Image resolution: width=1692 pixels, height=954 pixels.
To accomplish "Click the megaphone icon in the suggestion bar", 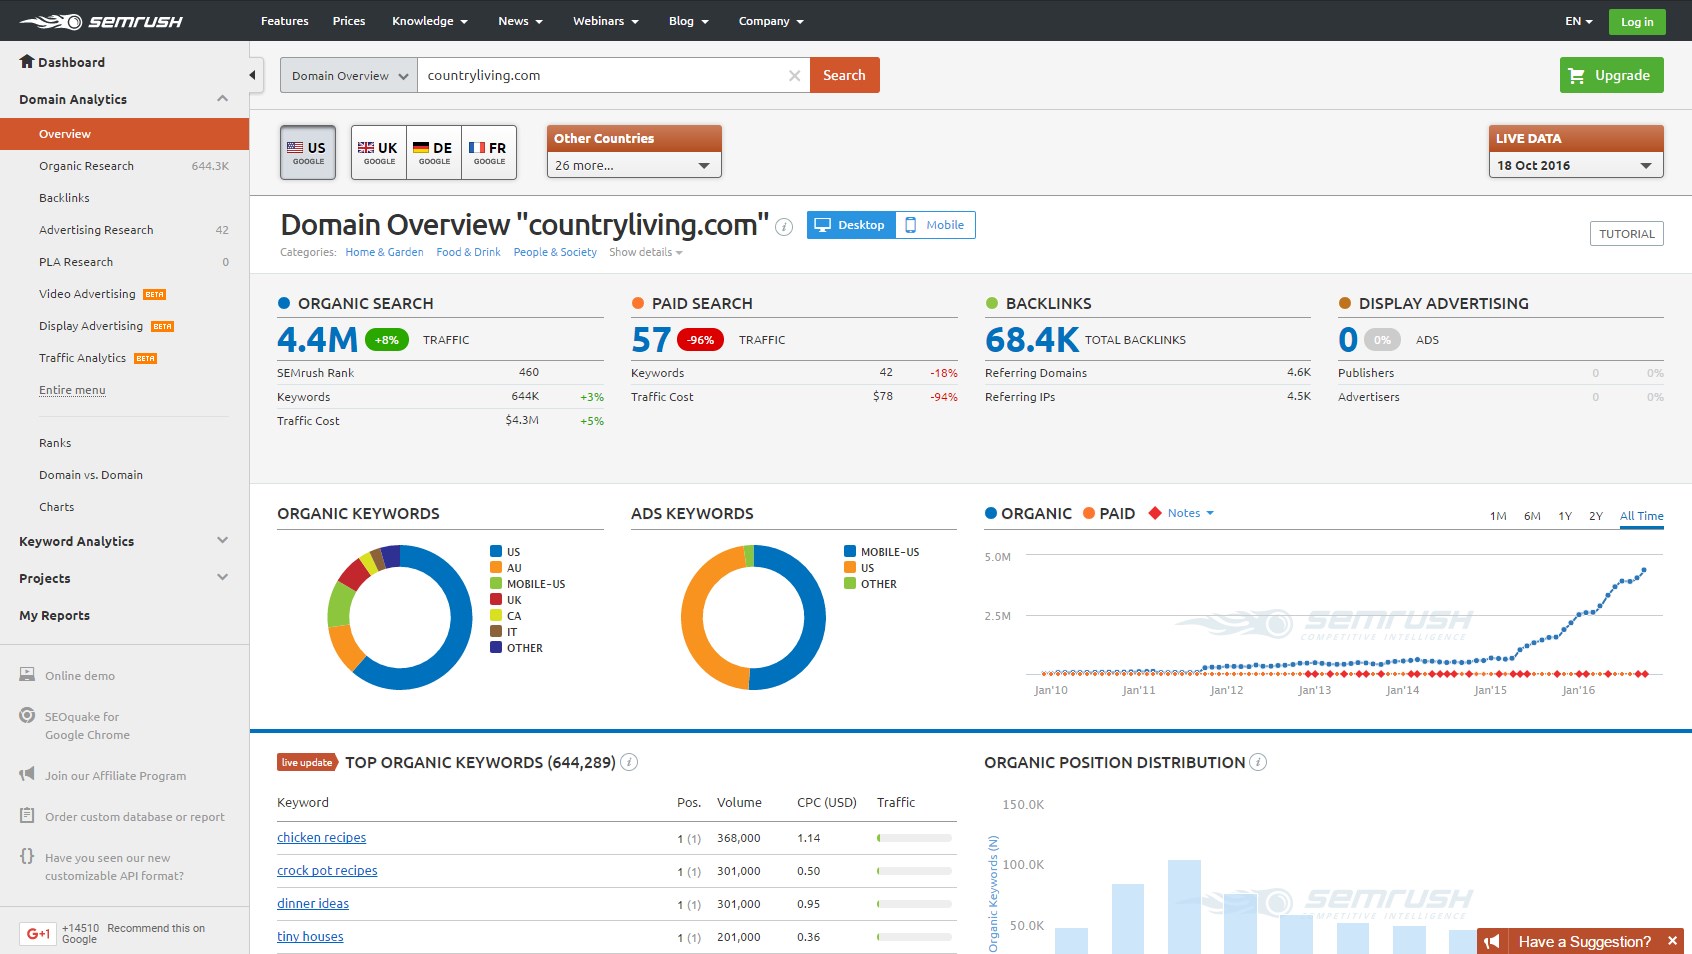I will click(1492, 942).
